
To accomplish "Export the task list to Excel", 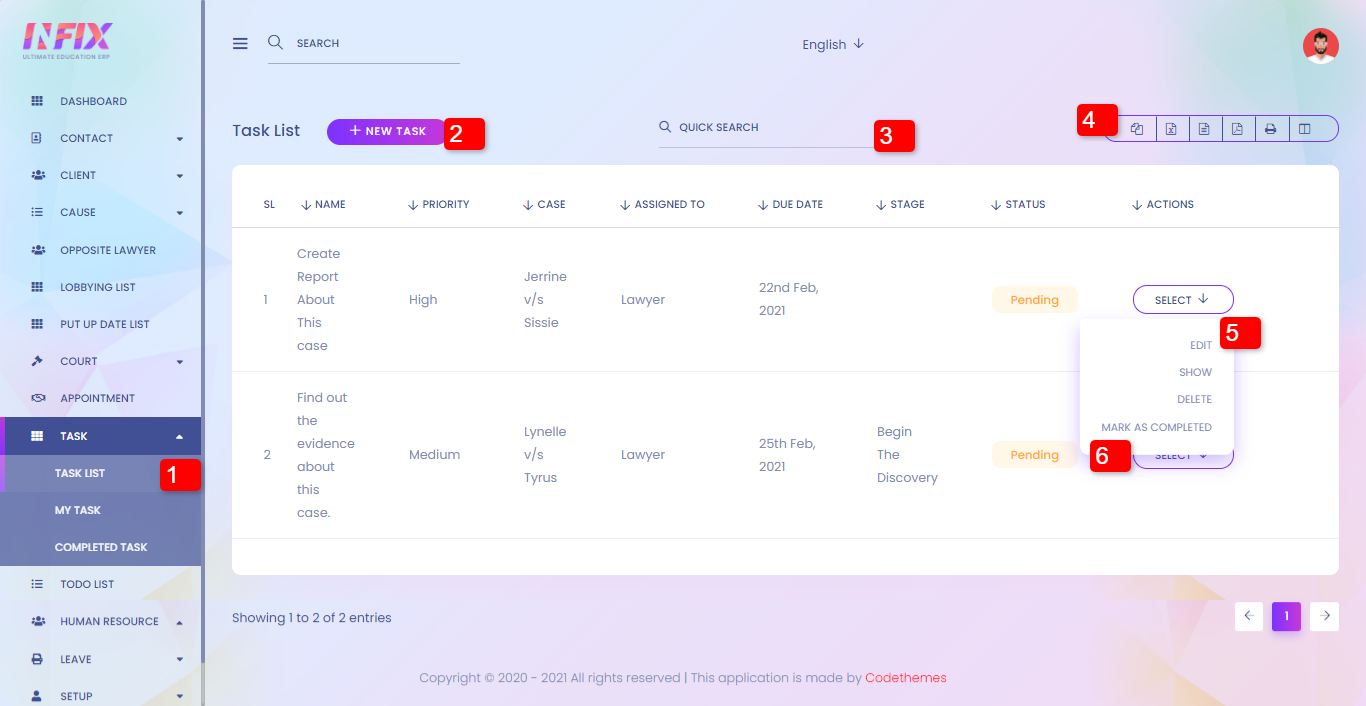I will (x=1171, y=129).
